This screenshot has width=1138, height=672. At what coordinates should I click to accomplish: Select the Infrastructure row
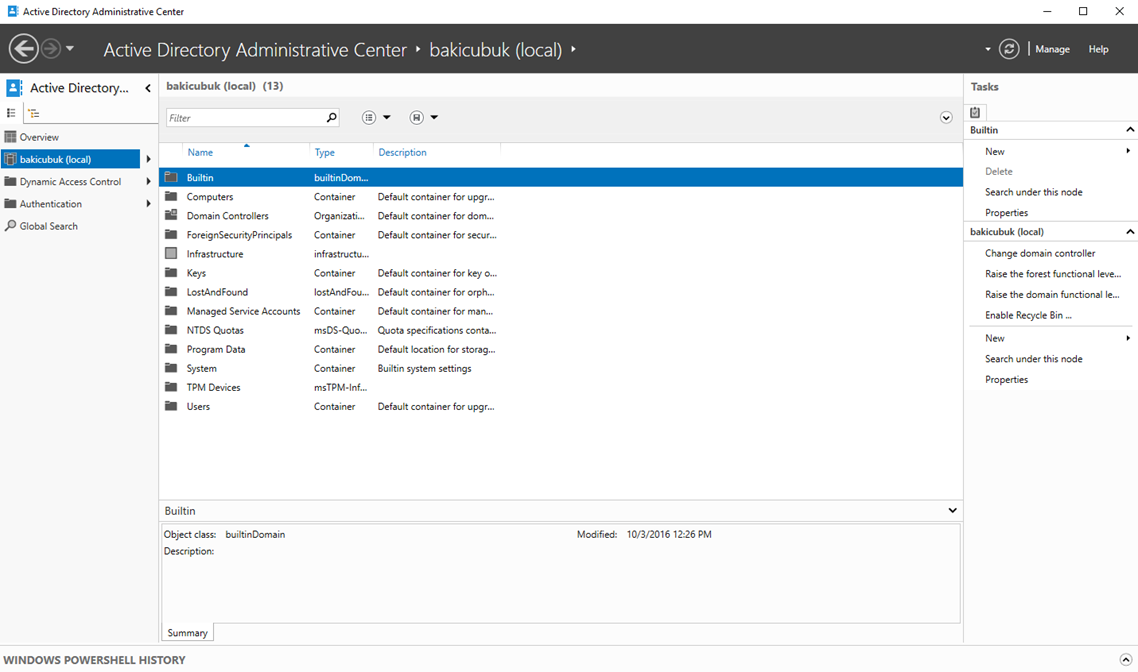561,254
